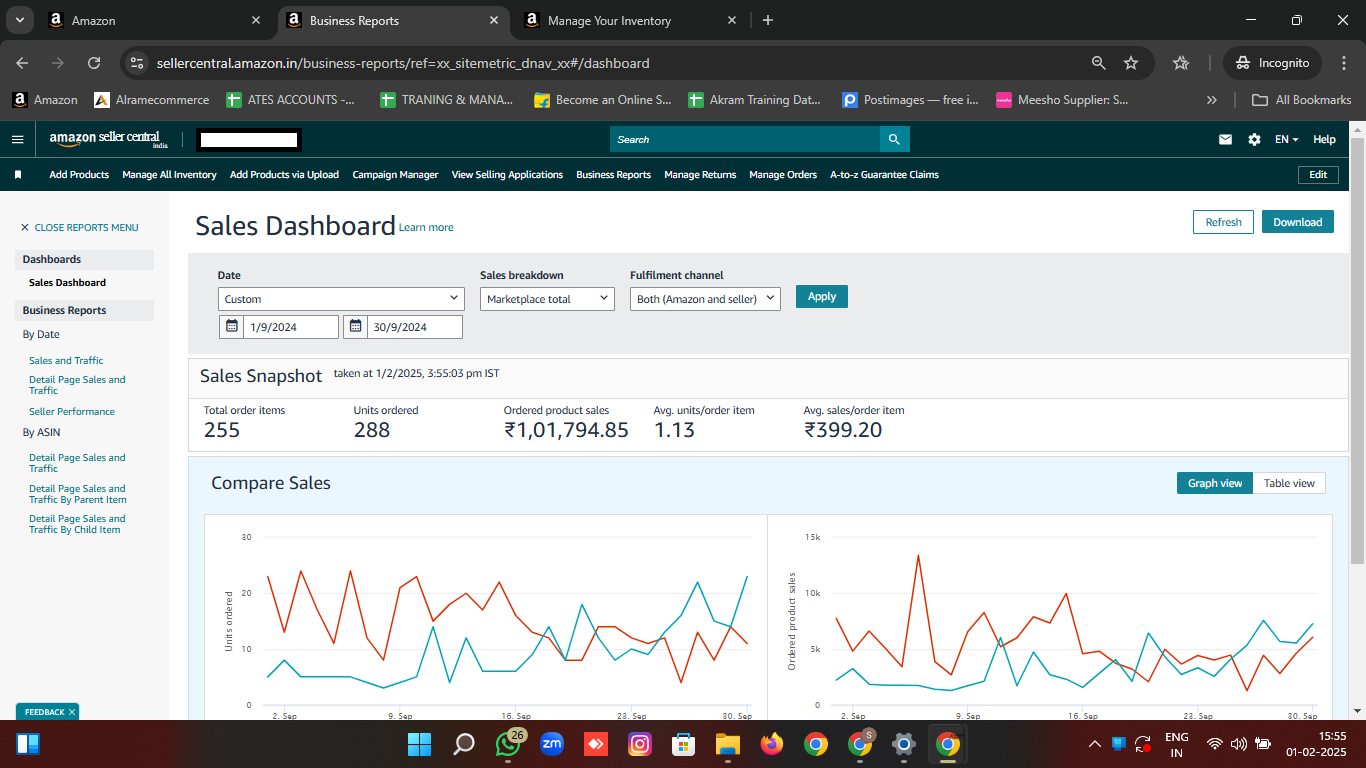Open the settings gear icon
This screenshot has width=1366, height=768.
1254,140
